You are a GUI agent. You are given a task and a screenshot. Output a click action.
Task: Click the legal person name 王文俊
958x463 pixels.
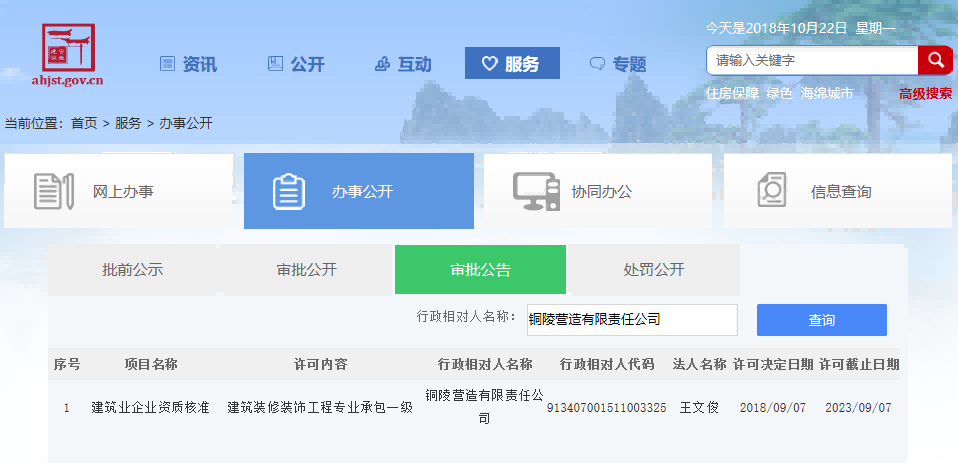(699, 408)
